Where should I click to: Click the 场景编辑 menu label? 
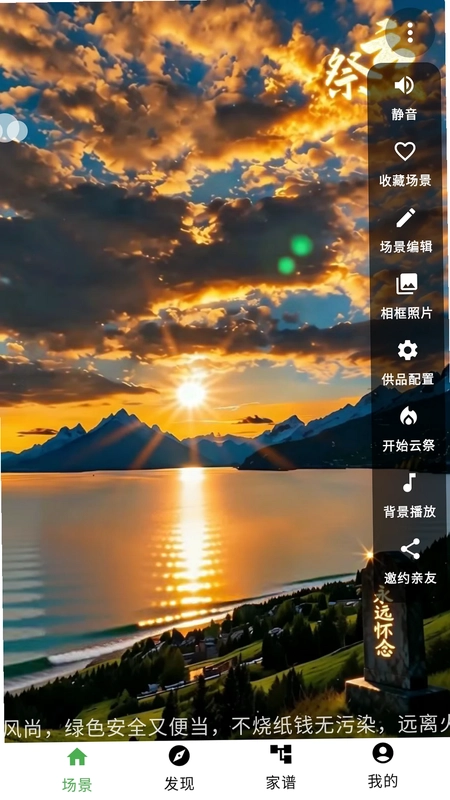click(406, 246)
